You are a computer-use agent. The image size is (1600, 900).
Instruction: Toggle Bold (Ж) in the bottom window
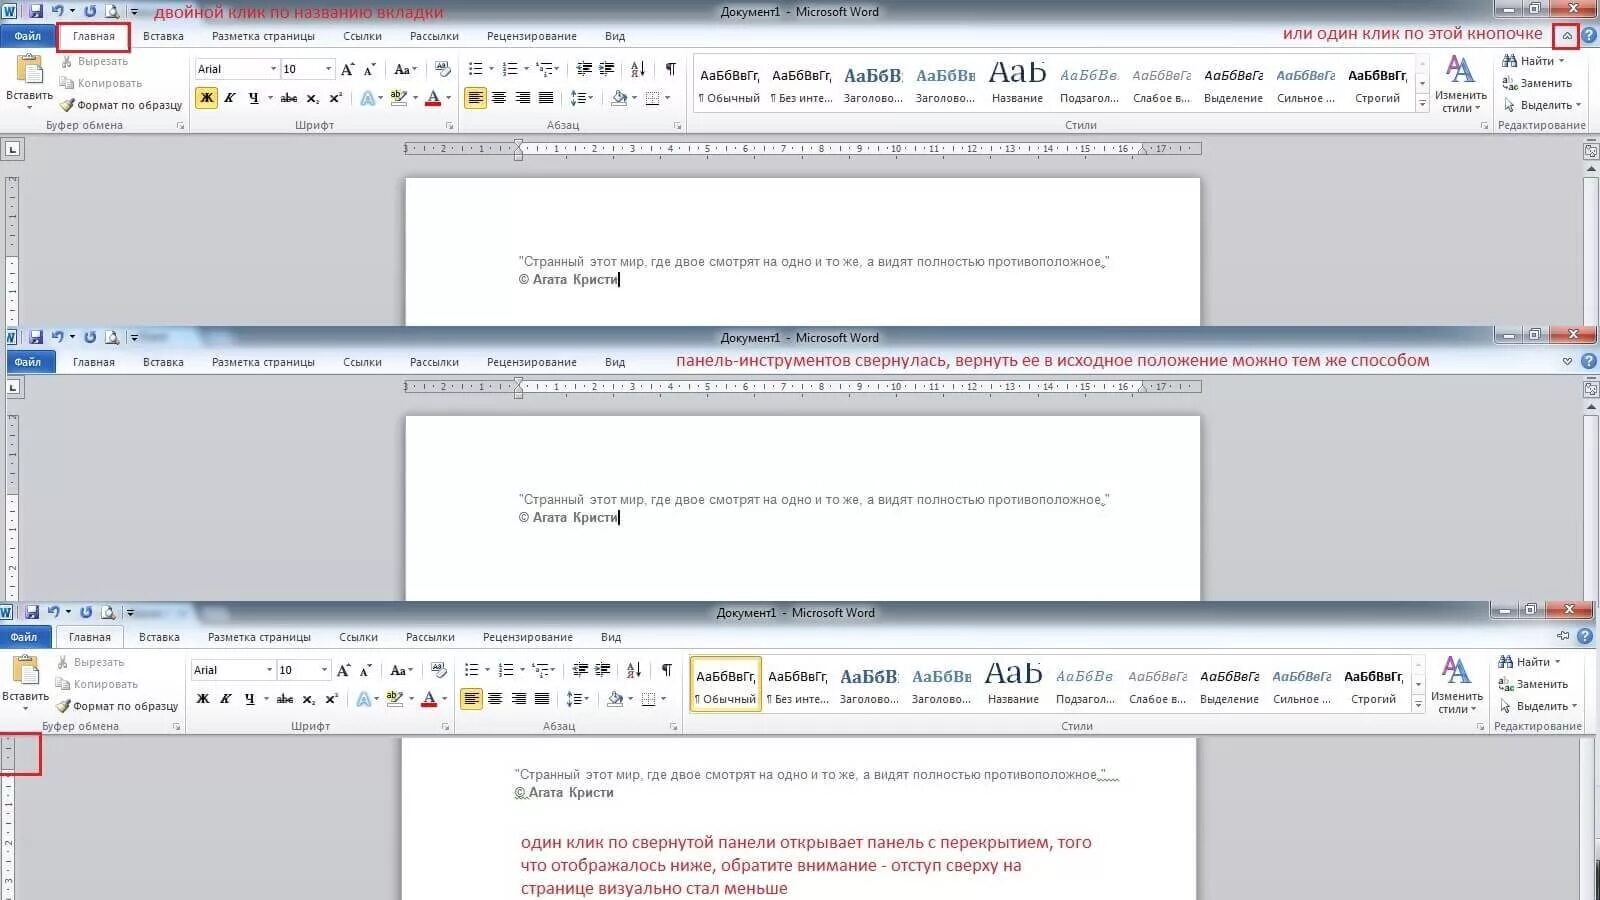click(x=202, y=699)
